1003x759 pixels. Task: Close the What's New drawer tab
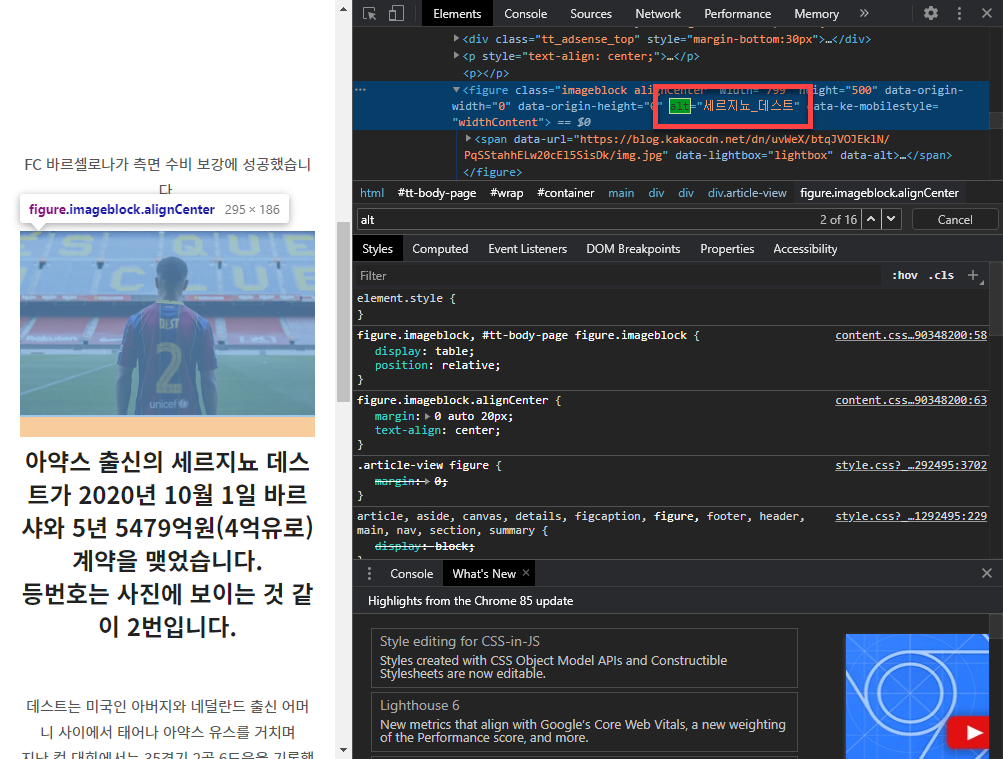pyautogui.click(x=526, y=573)
